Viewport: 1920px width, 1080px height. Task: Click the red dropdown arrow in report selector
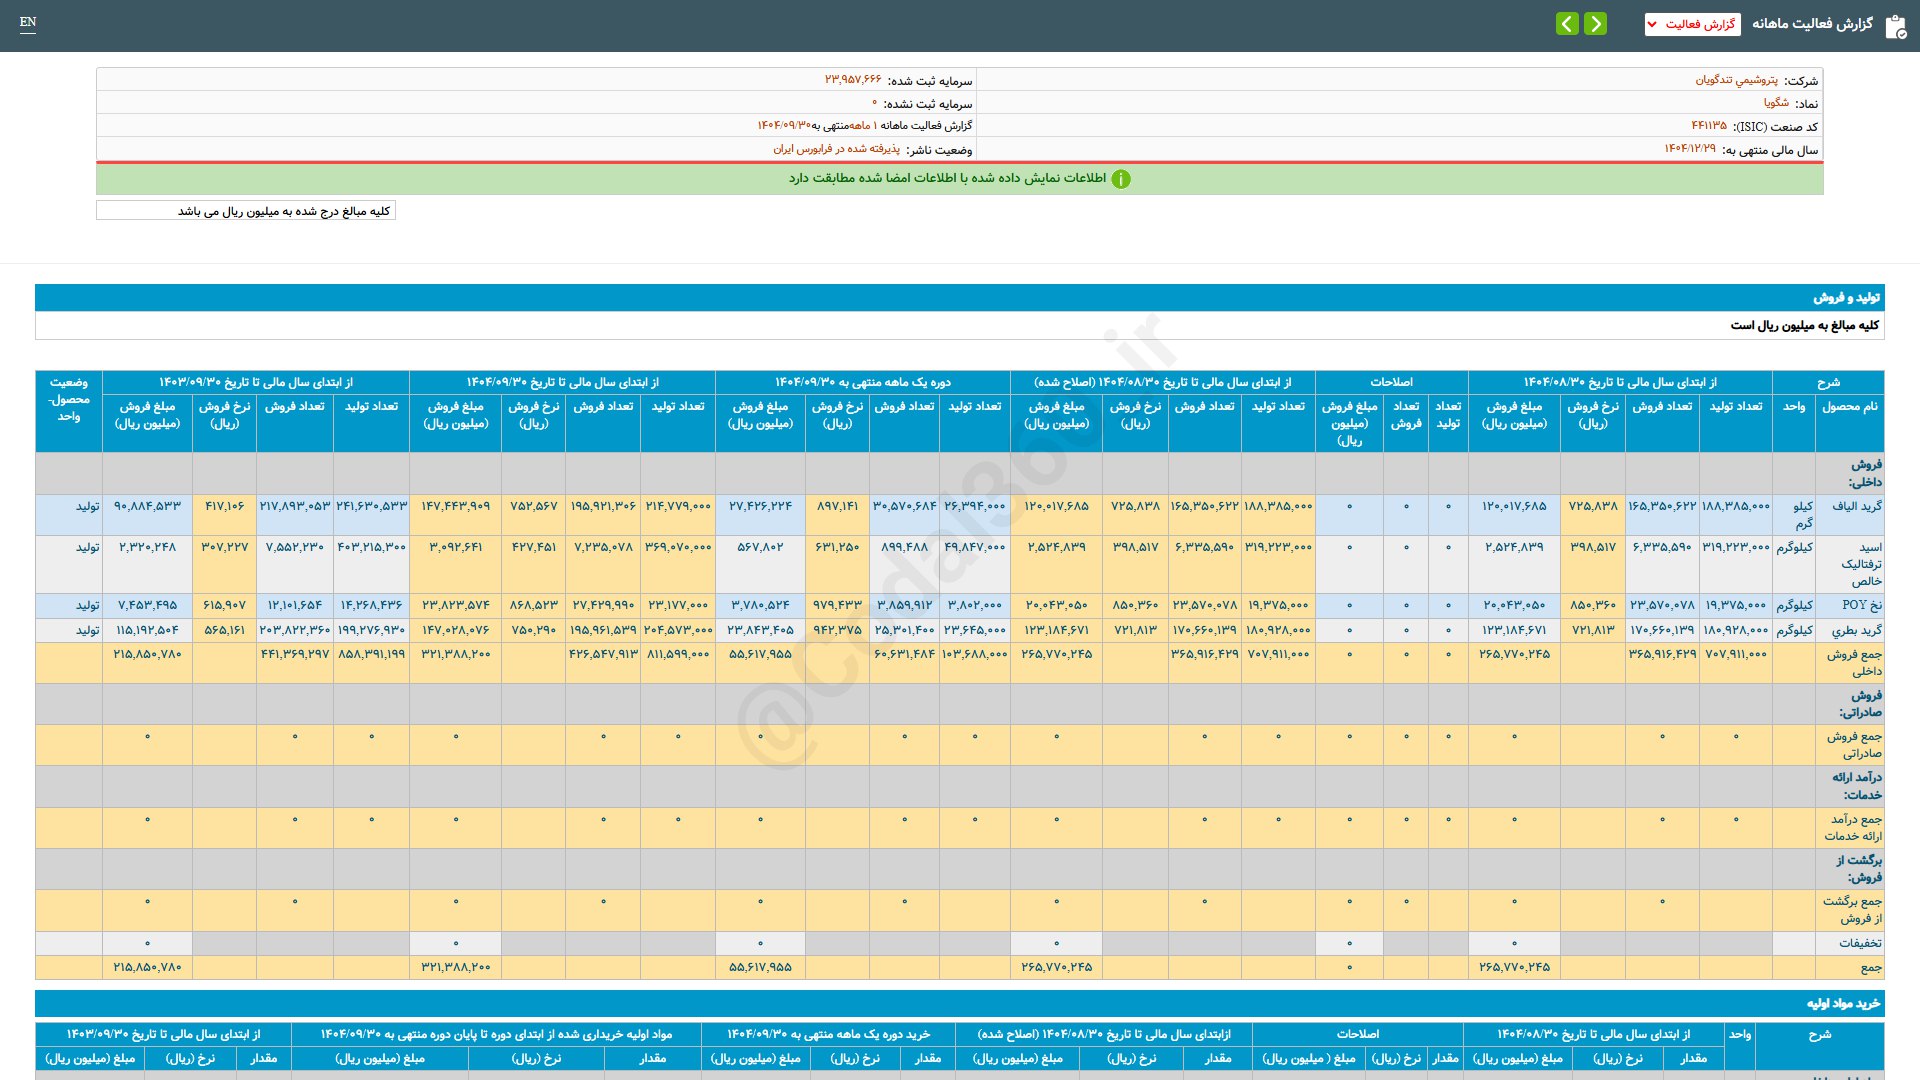[1652, 24]
